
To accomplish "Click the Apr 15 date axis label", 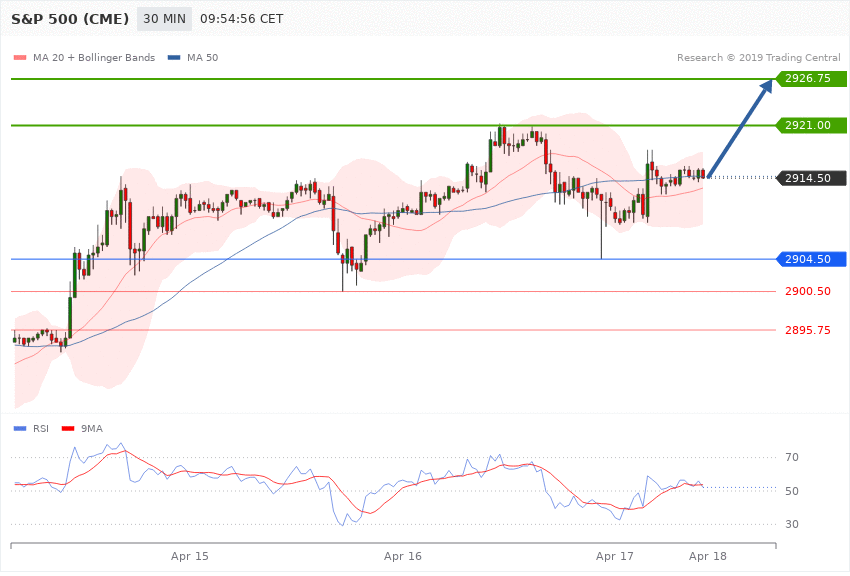I will (x=190, y=556).
